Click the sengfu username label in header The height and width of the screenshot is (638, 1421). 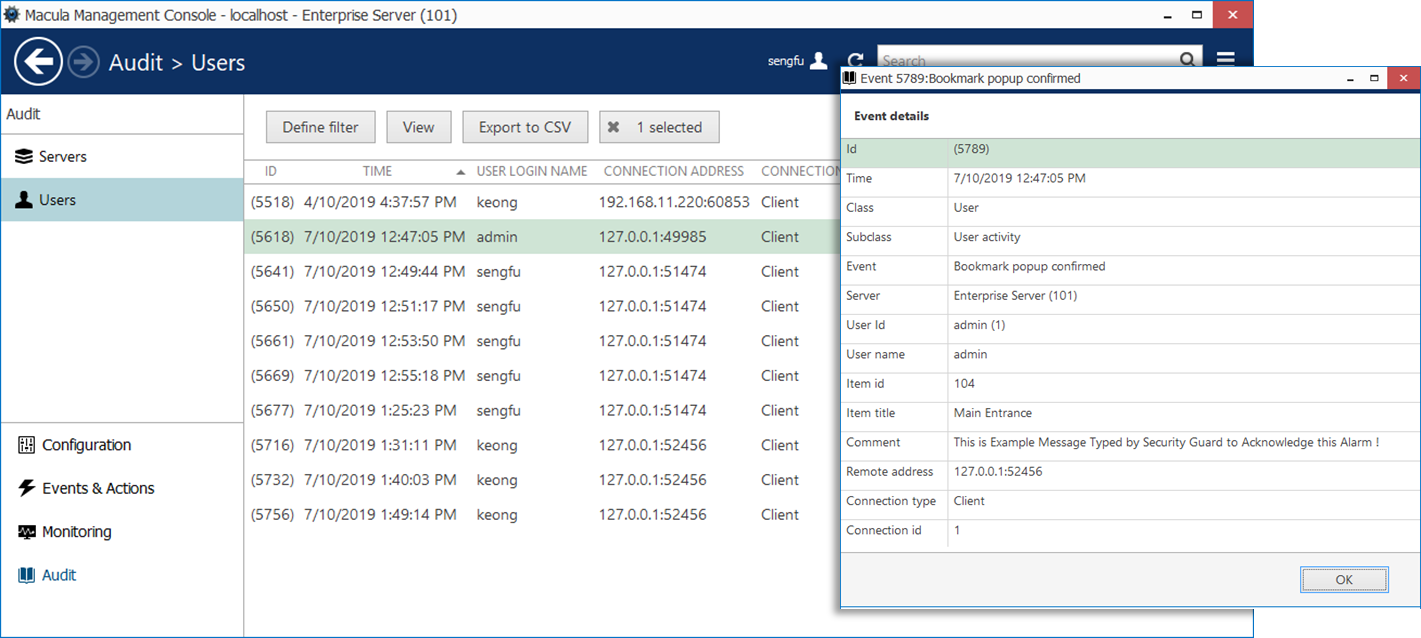coord(786,61)
